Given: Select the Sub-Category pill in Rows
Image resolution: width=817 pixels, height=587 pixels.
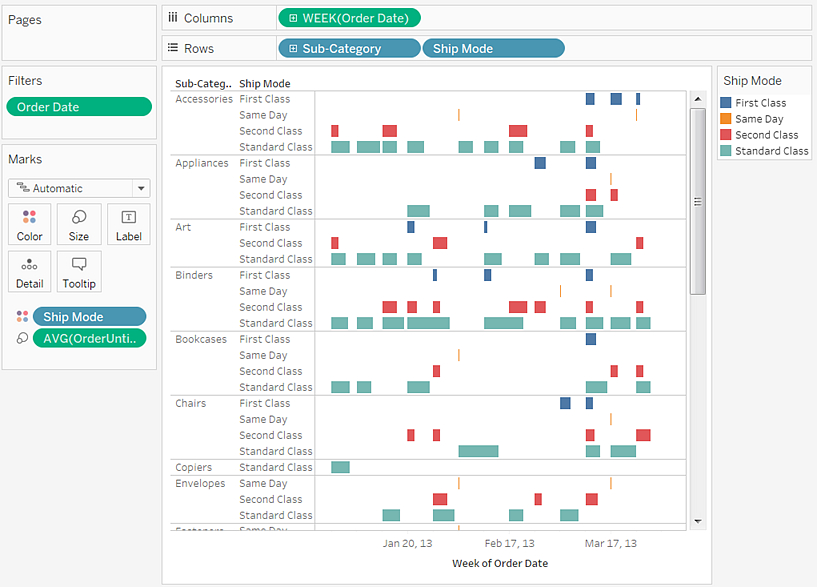Looking at the screenshot, I should pos(350,48).
